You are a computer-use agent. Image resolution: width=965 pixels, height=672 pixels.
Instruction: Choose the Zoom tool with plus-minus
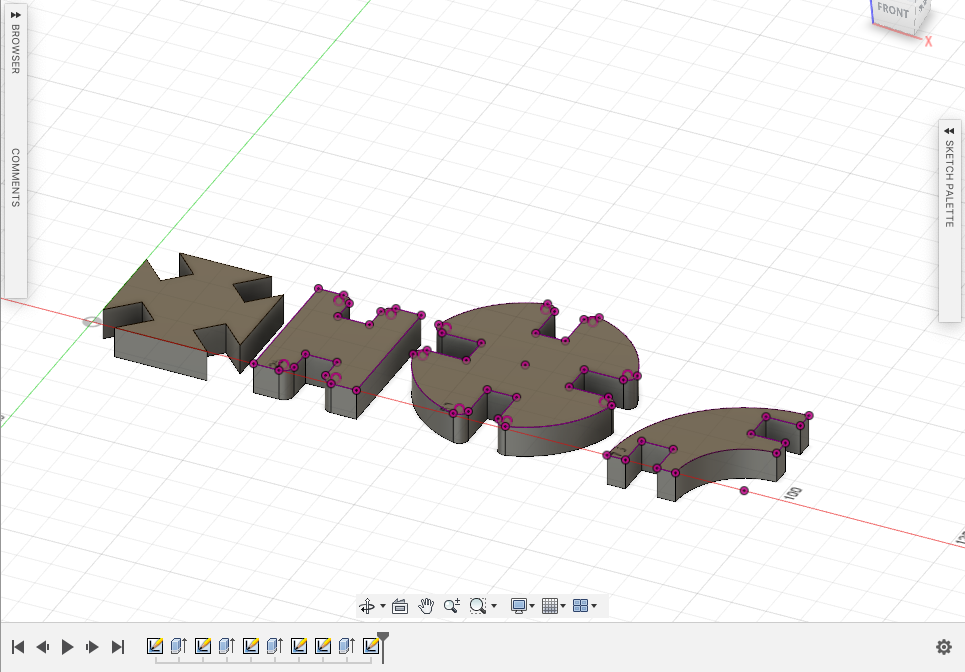coord(452,606)
